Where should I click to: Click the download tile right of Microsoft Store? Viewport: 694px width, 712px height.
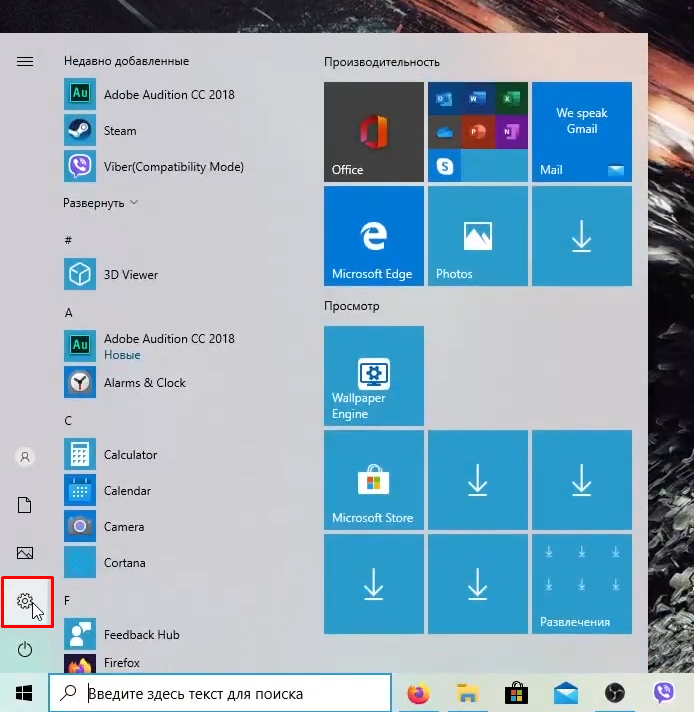click(478, 480)
